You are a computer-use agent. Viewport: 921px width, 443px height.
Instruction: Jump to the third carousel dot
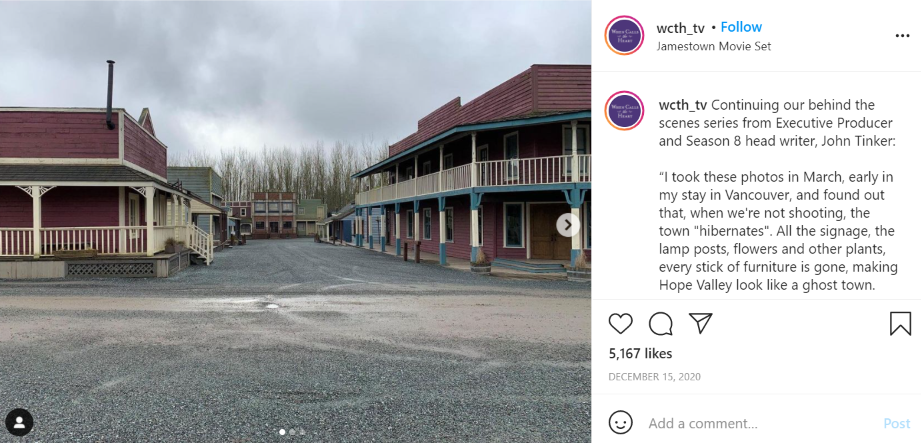pyautogui.click(x=301, y=432)
